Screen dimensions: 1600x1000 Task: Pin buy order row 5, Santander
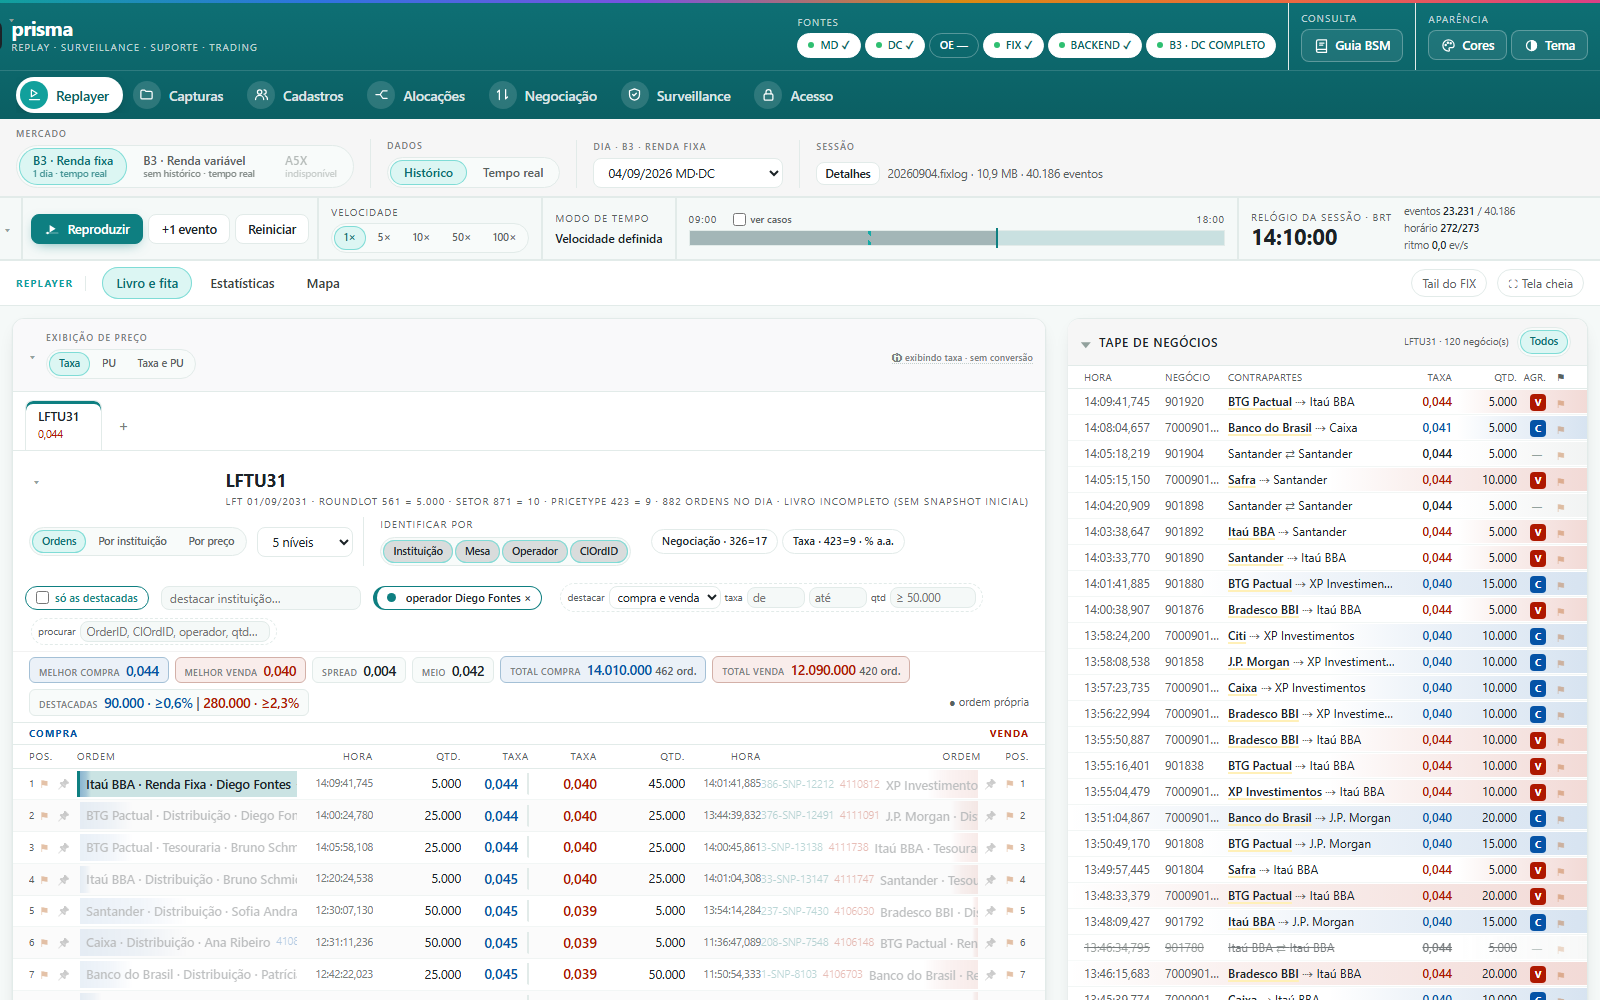(x=64, y=911)
